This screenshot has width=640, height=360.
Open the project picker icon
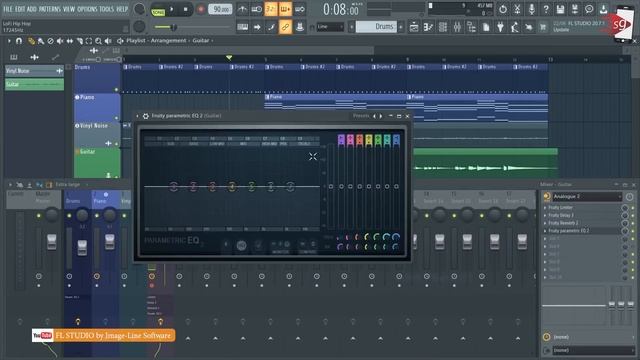coord(486,27)
